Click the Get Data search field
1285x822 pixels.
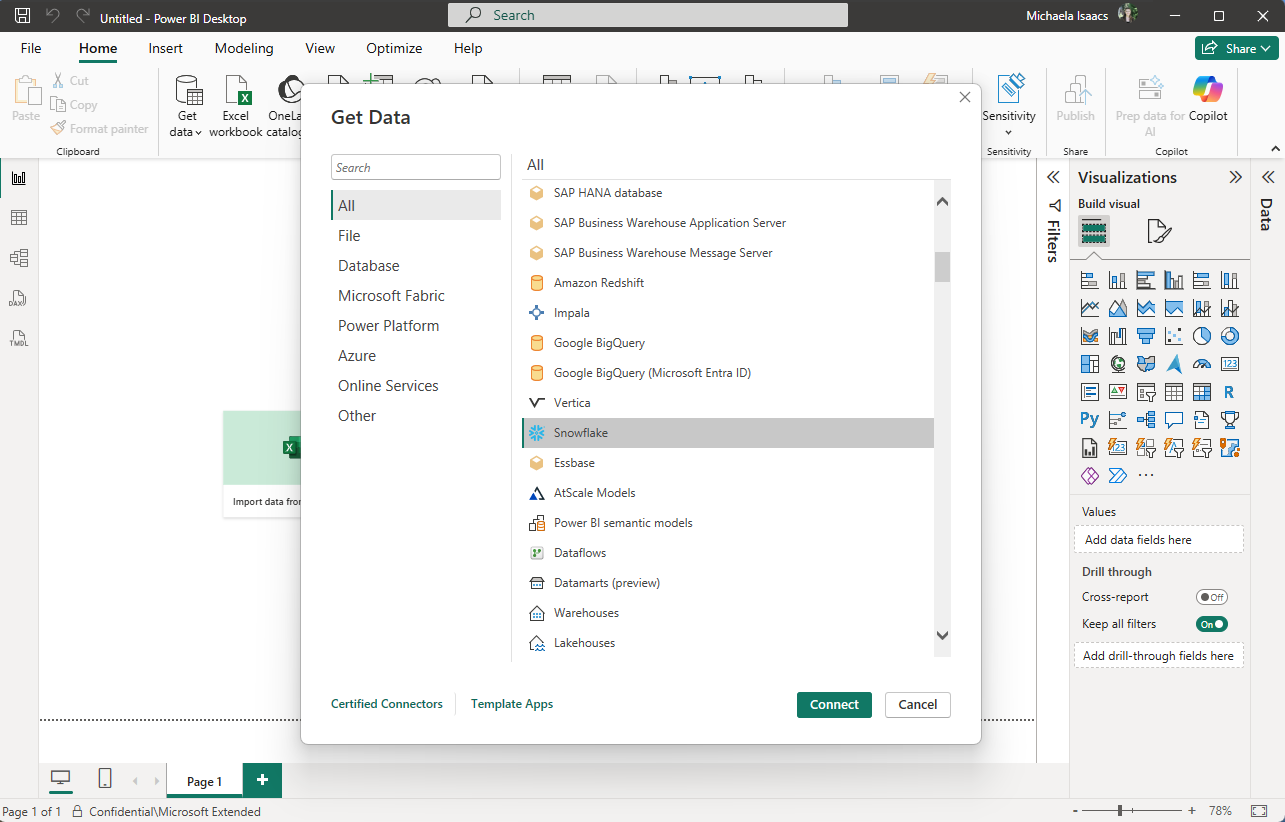pyautogui.click(x=415, y=168)
